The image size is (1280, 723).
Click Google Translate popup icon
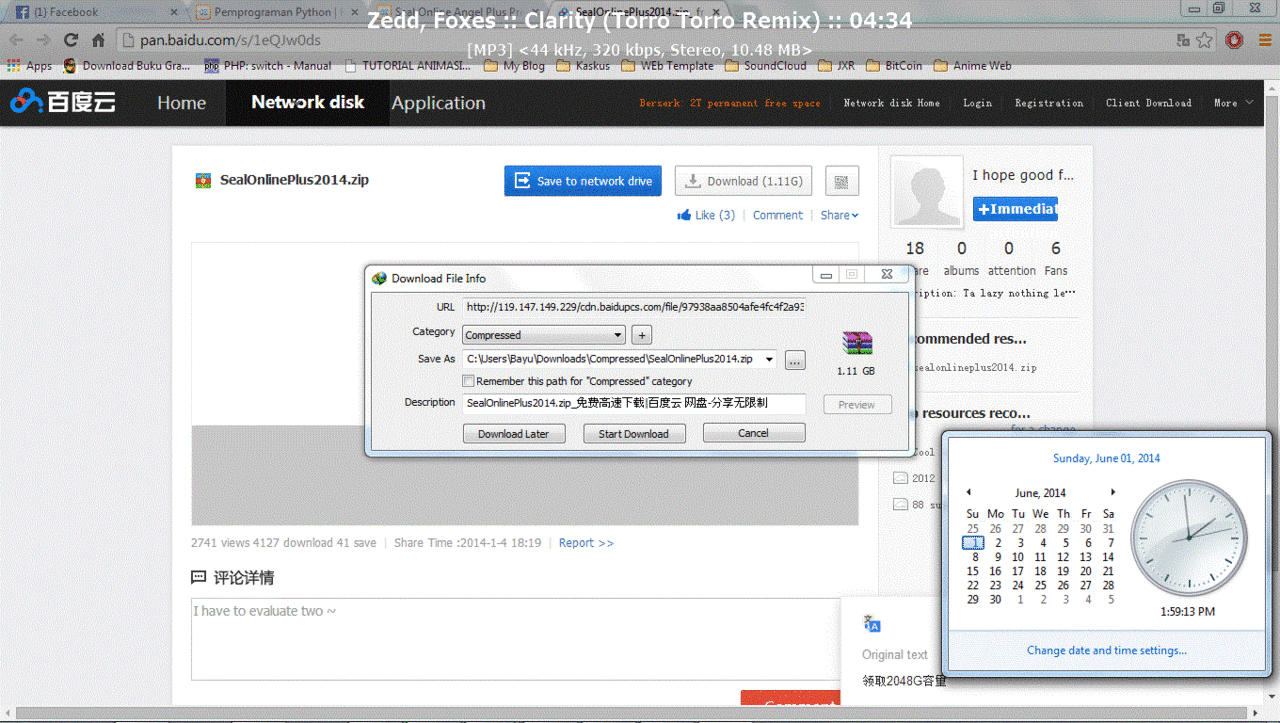872,623
